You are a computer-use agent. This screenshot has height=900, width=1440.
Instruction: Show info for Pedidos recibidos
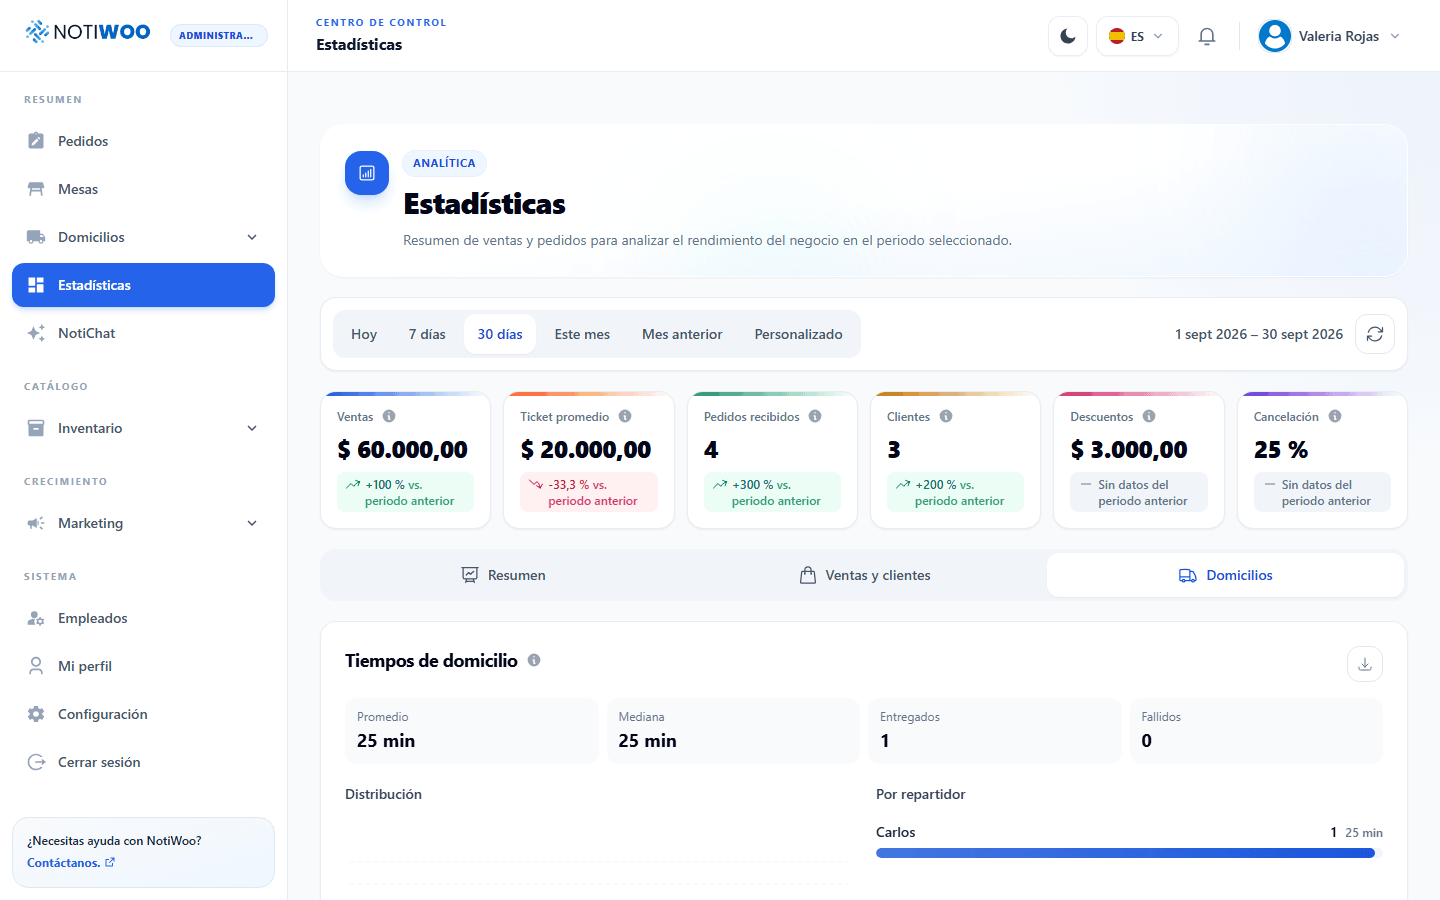(815, 416)
